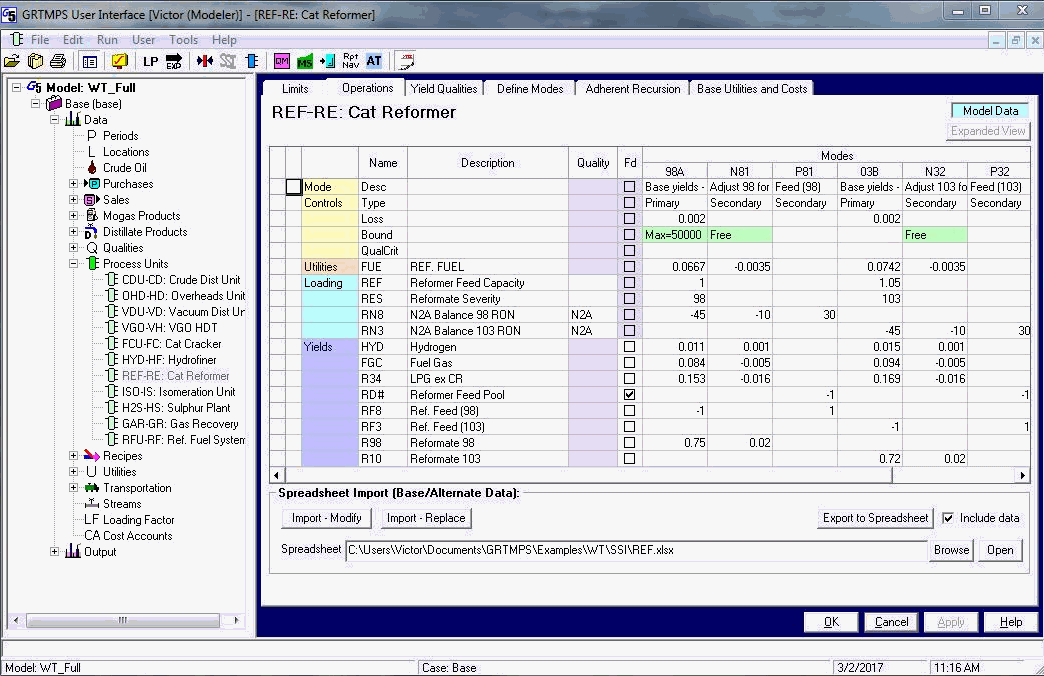The width and height of the screenshot is (1044, 676).
Task: Toggle the Include data checkbox
Action: (948, 518)
